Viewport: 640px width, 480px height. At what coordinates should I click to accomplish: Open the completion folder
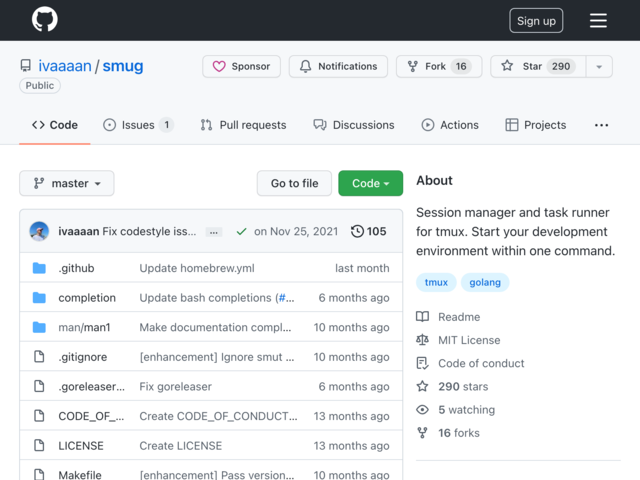click(87, 298)
